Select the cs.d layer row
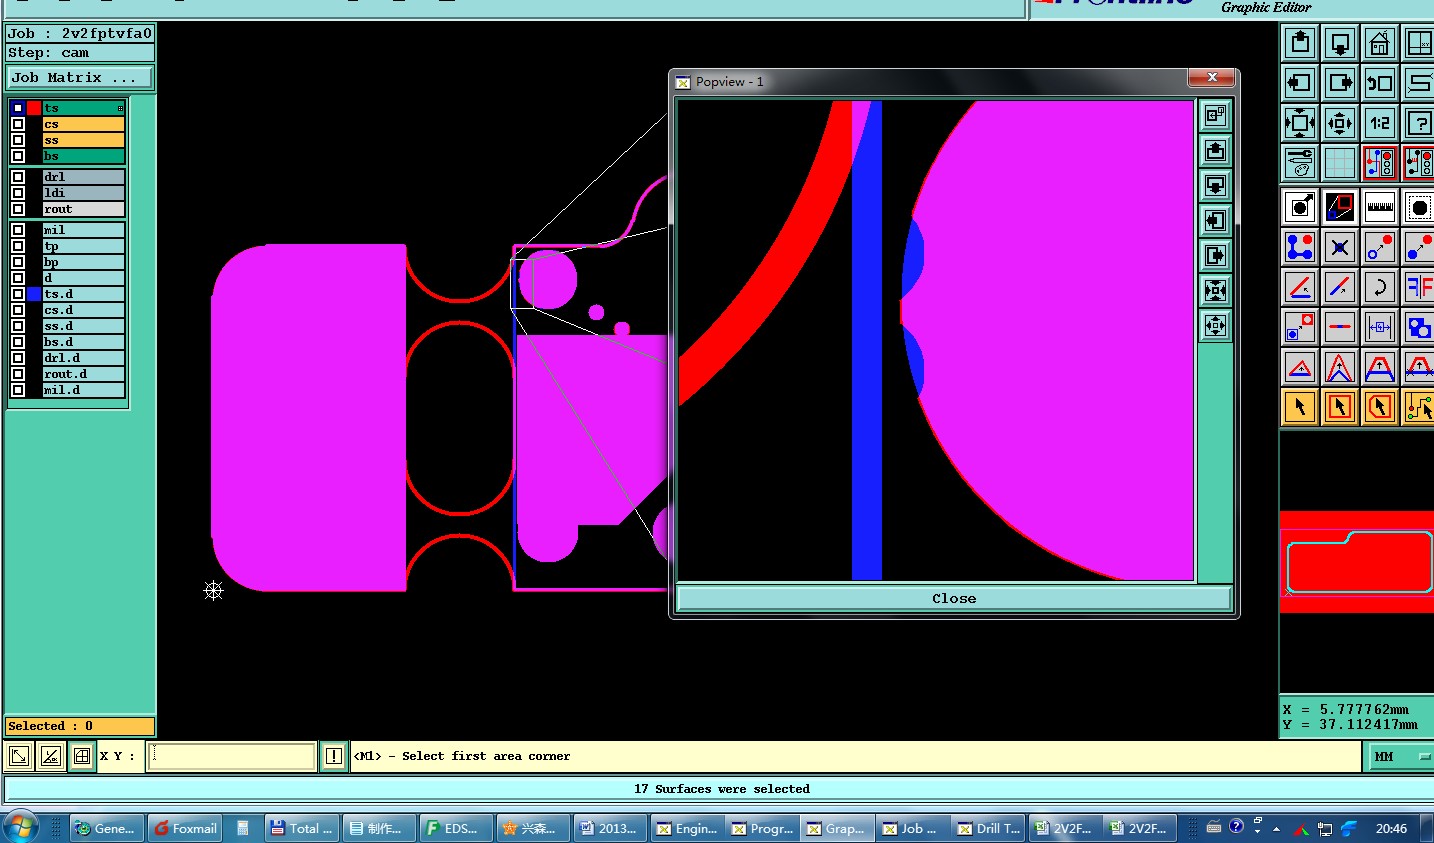 [x=84, y=310]
